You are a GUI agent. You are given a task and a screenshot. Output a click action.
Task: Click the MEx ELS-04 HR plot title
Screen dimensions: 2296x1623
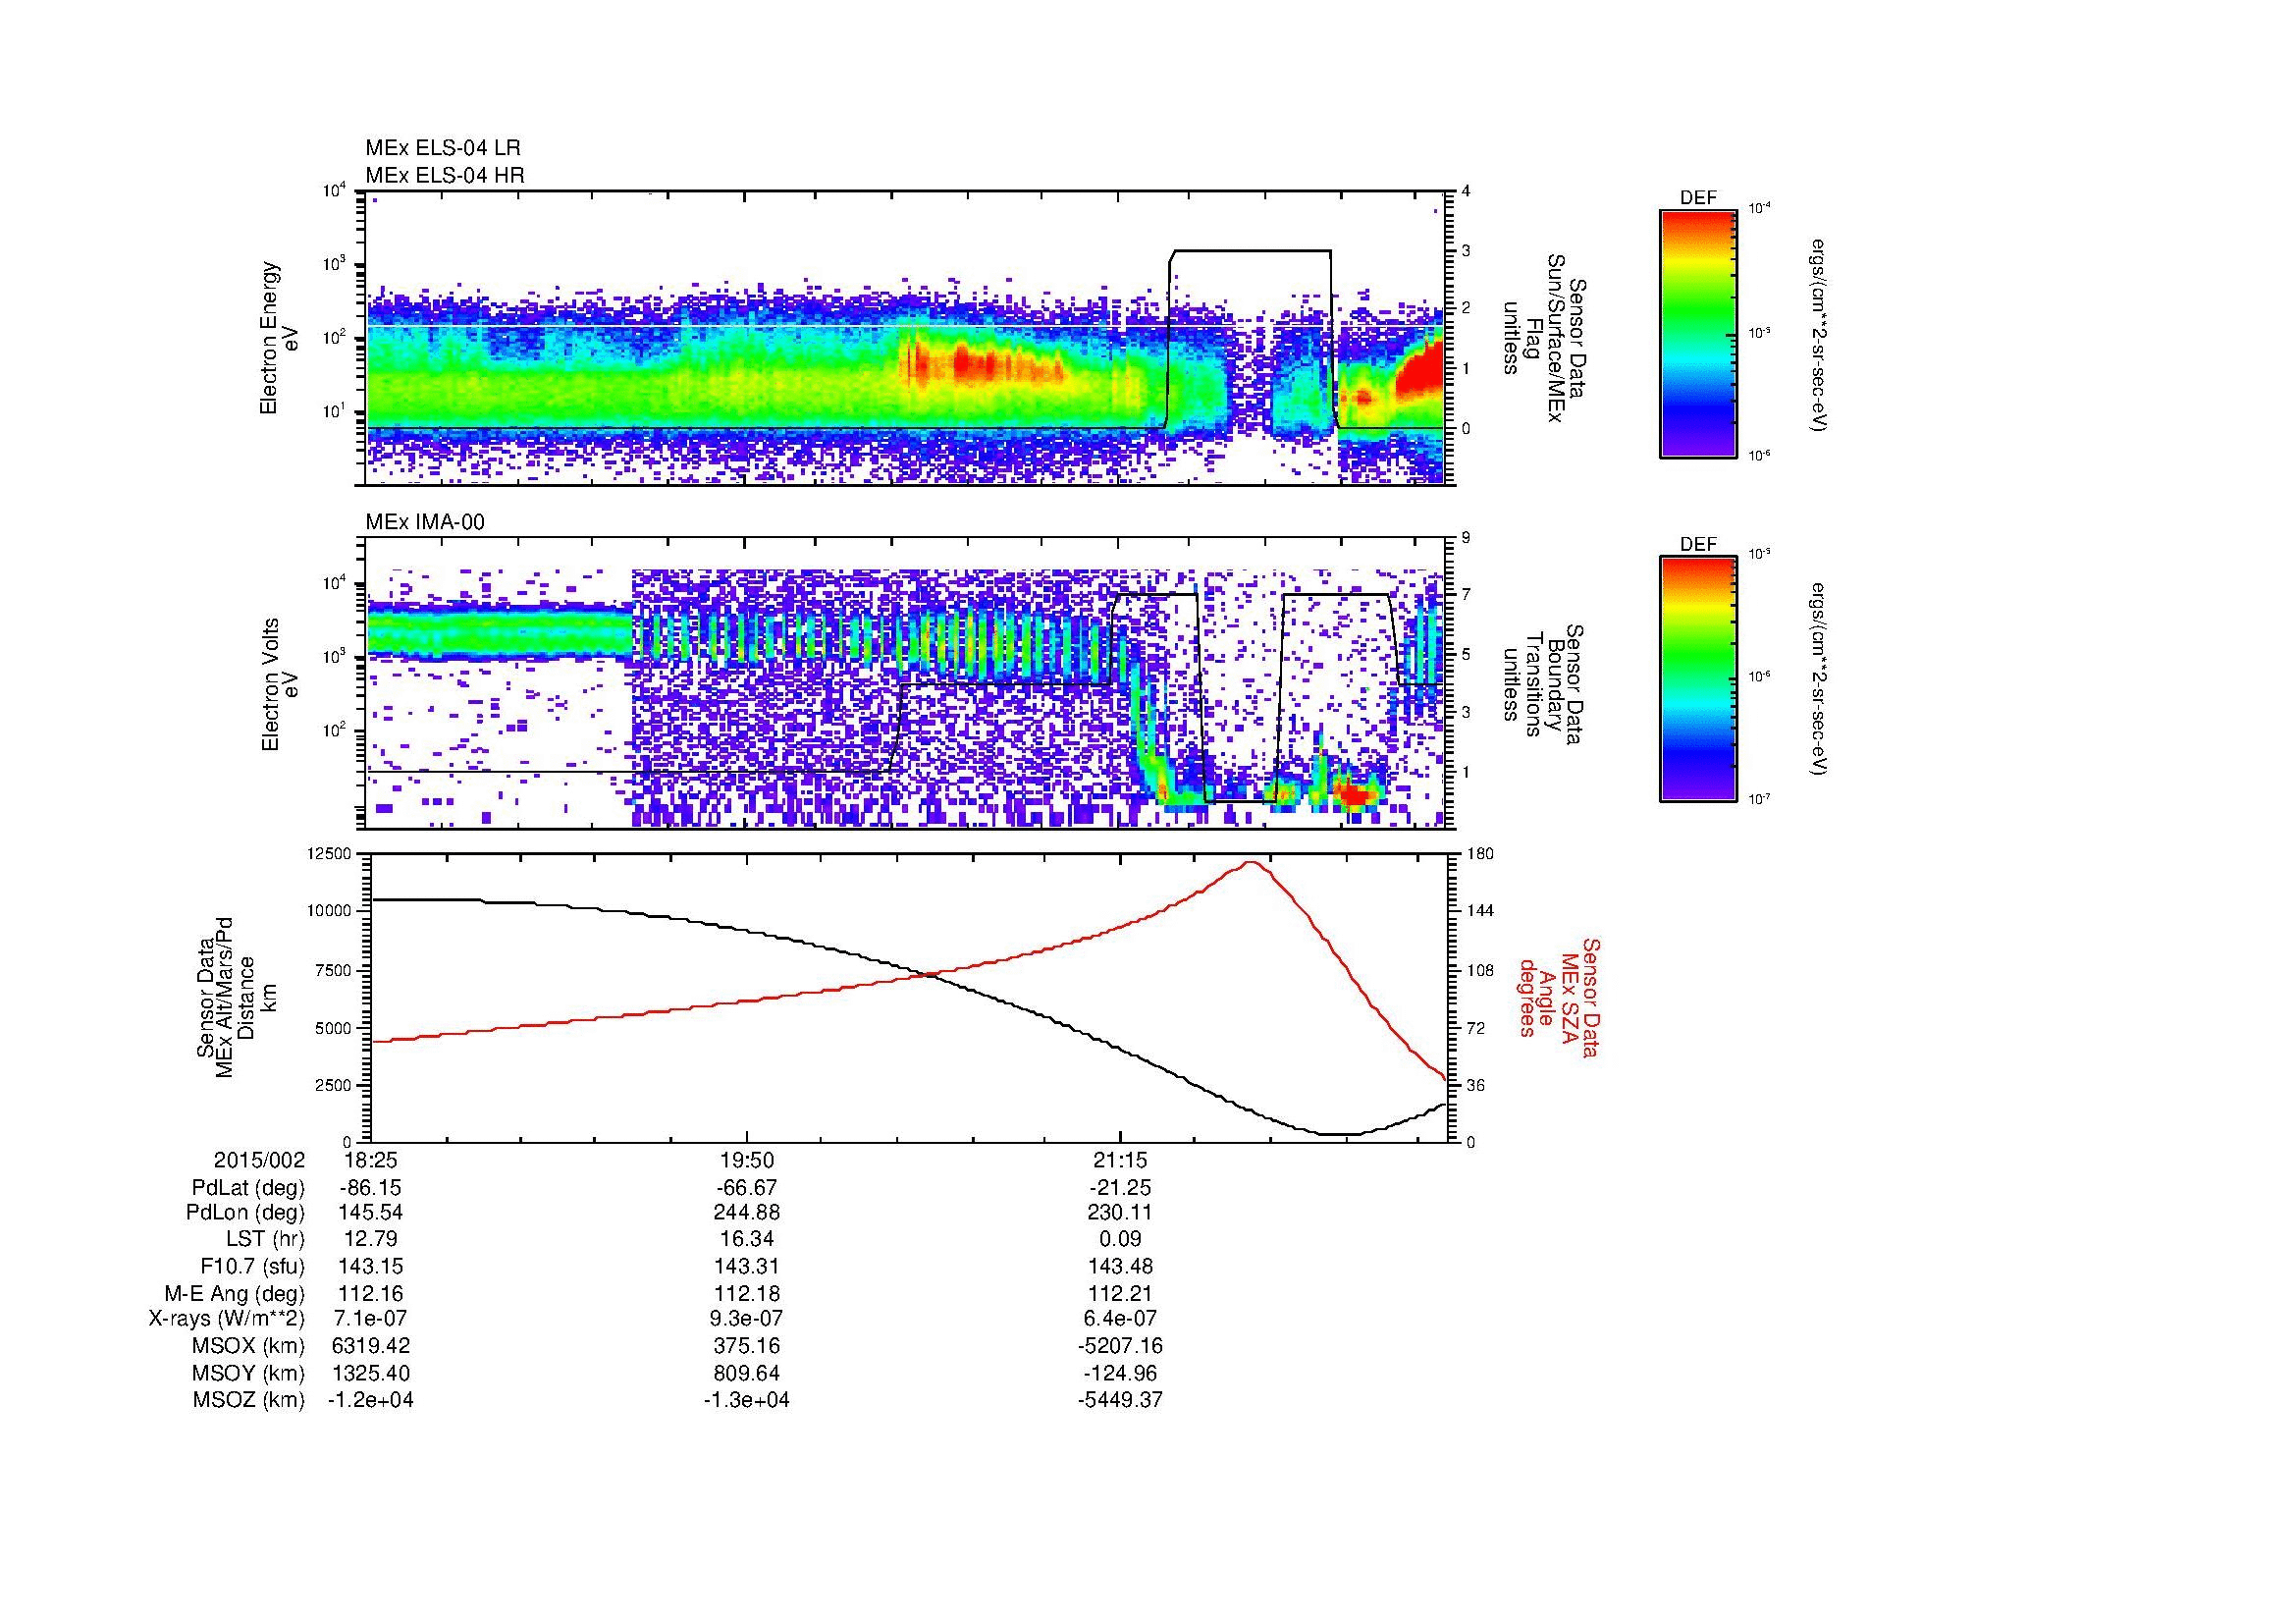[x=445, y=175]
